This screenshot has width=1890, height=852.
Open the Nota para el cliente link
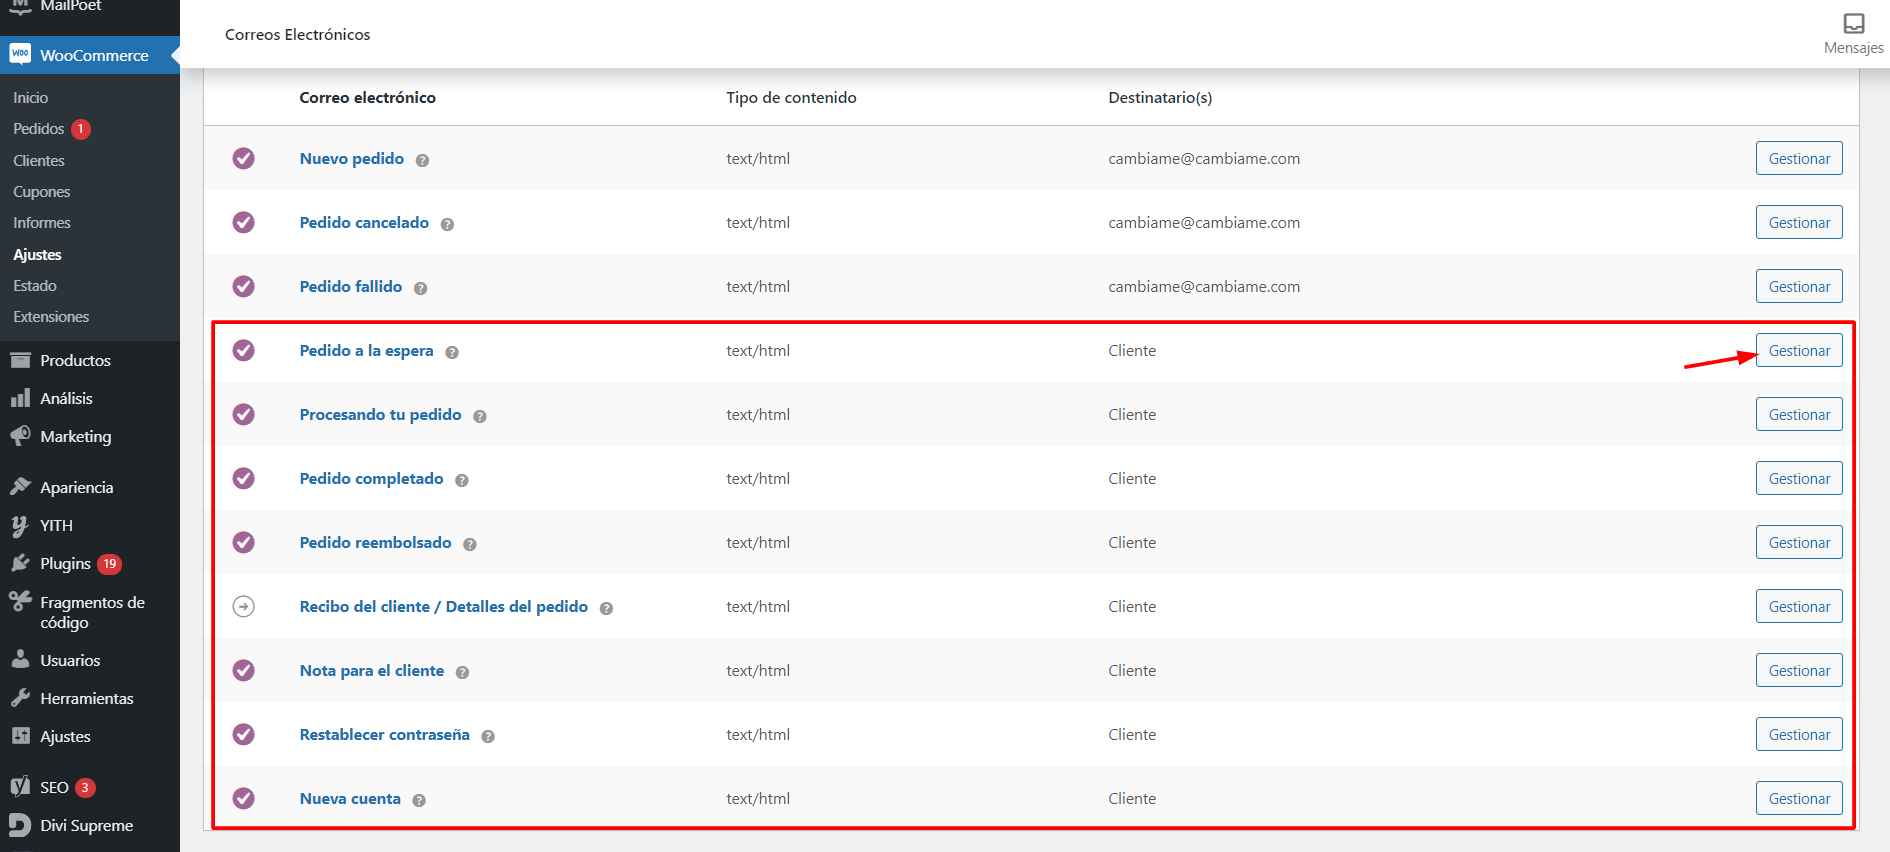coord(372,670)
